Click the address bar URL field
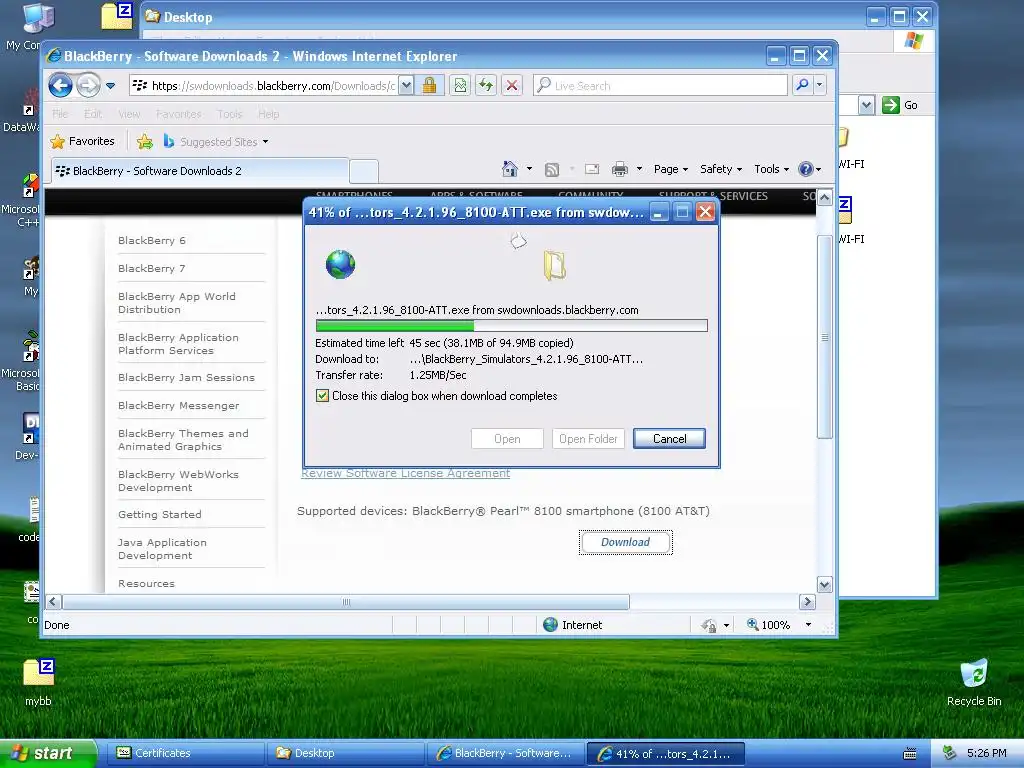This screenshot has width=1024, height=768. (264, 86)
